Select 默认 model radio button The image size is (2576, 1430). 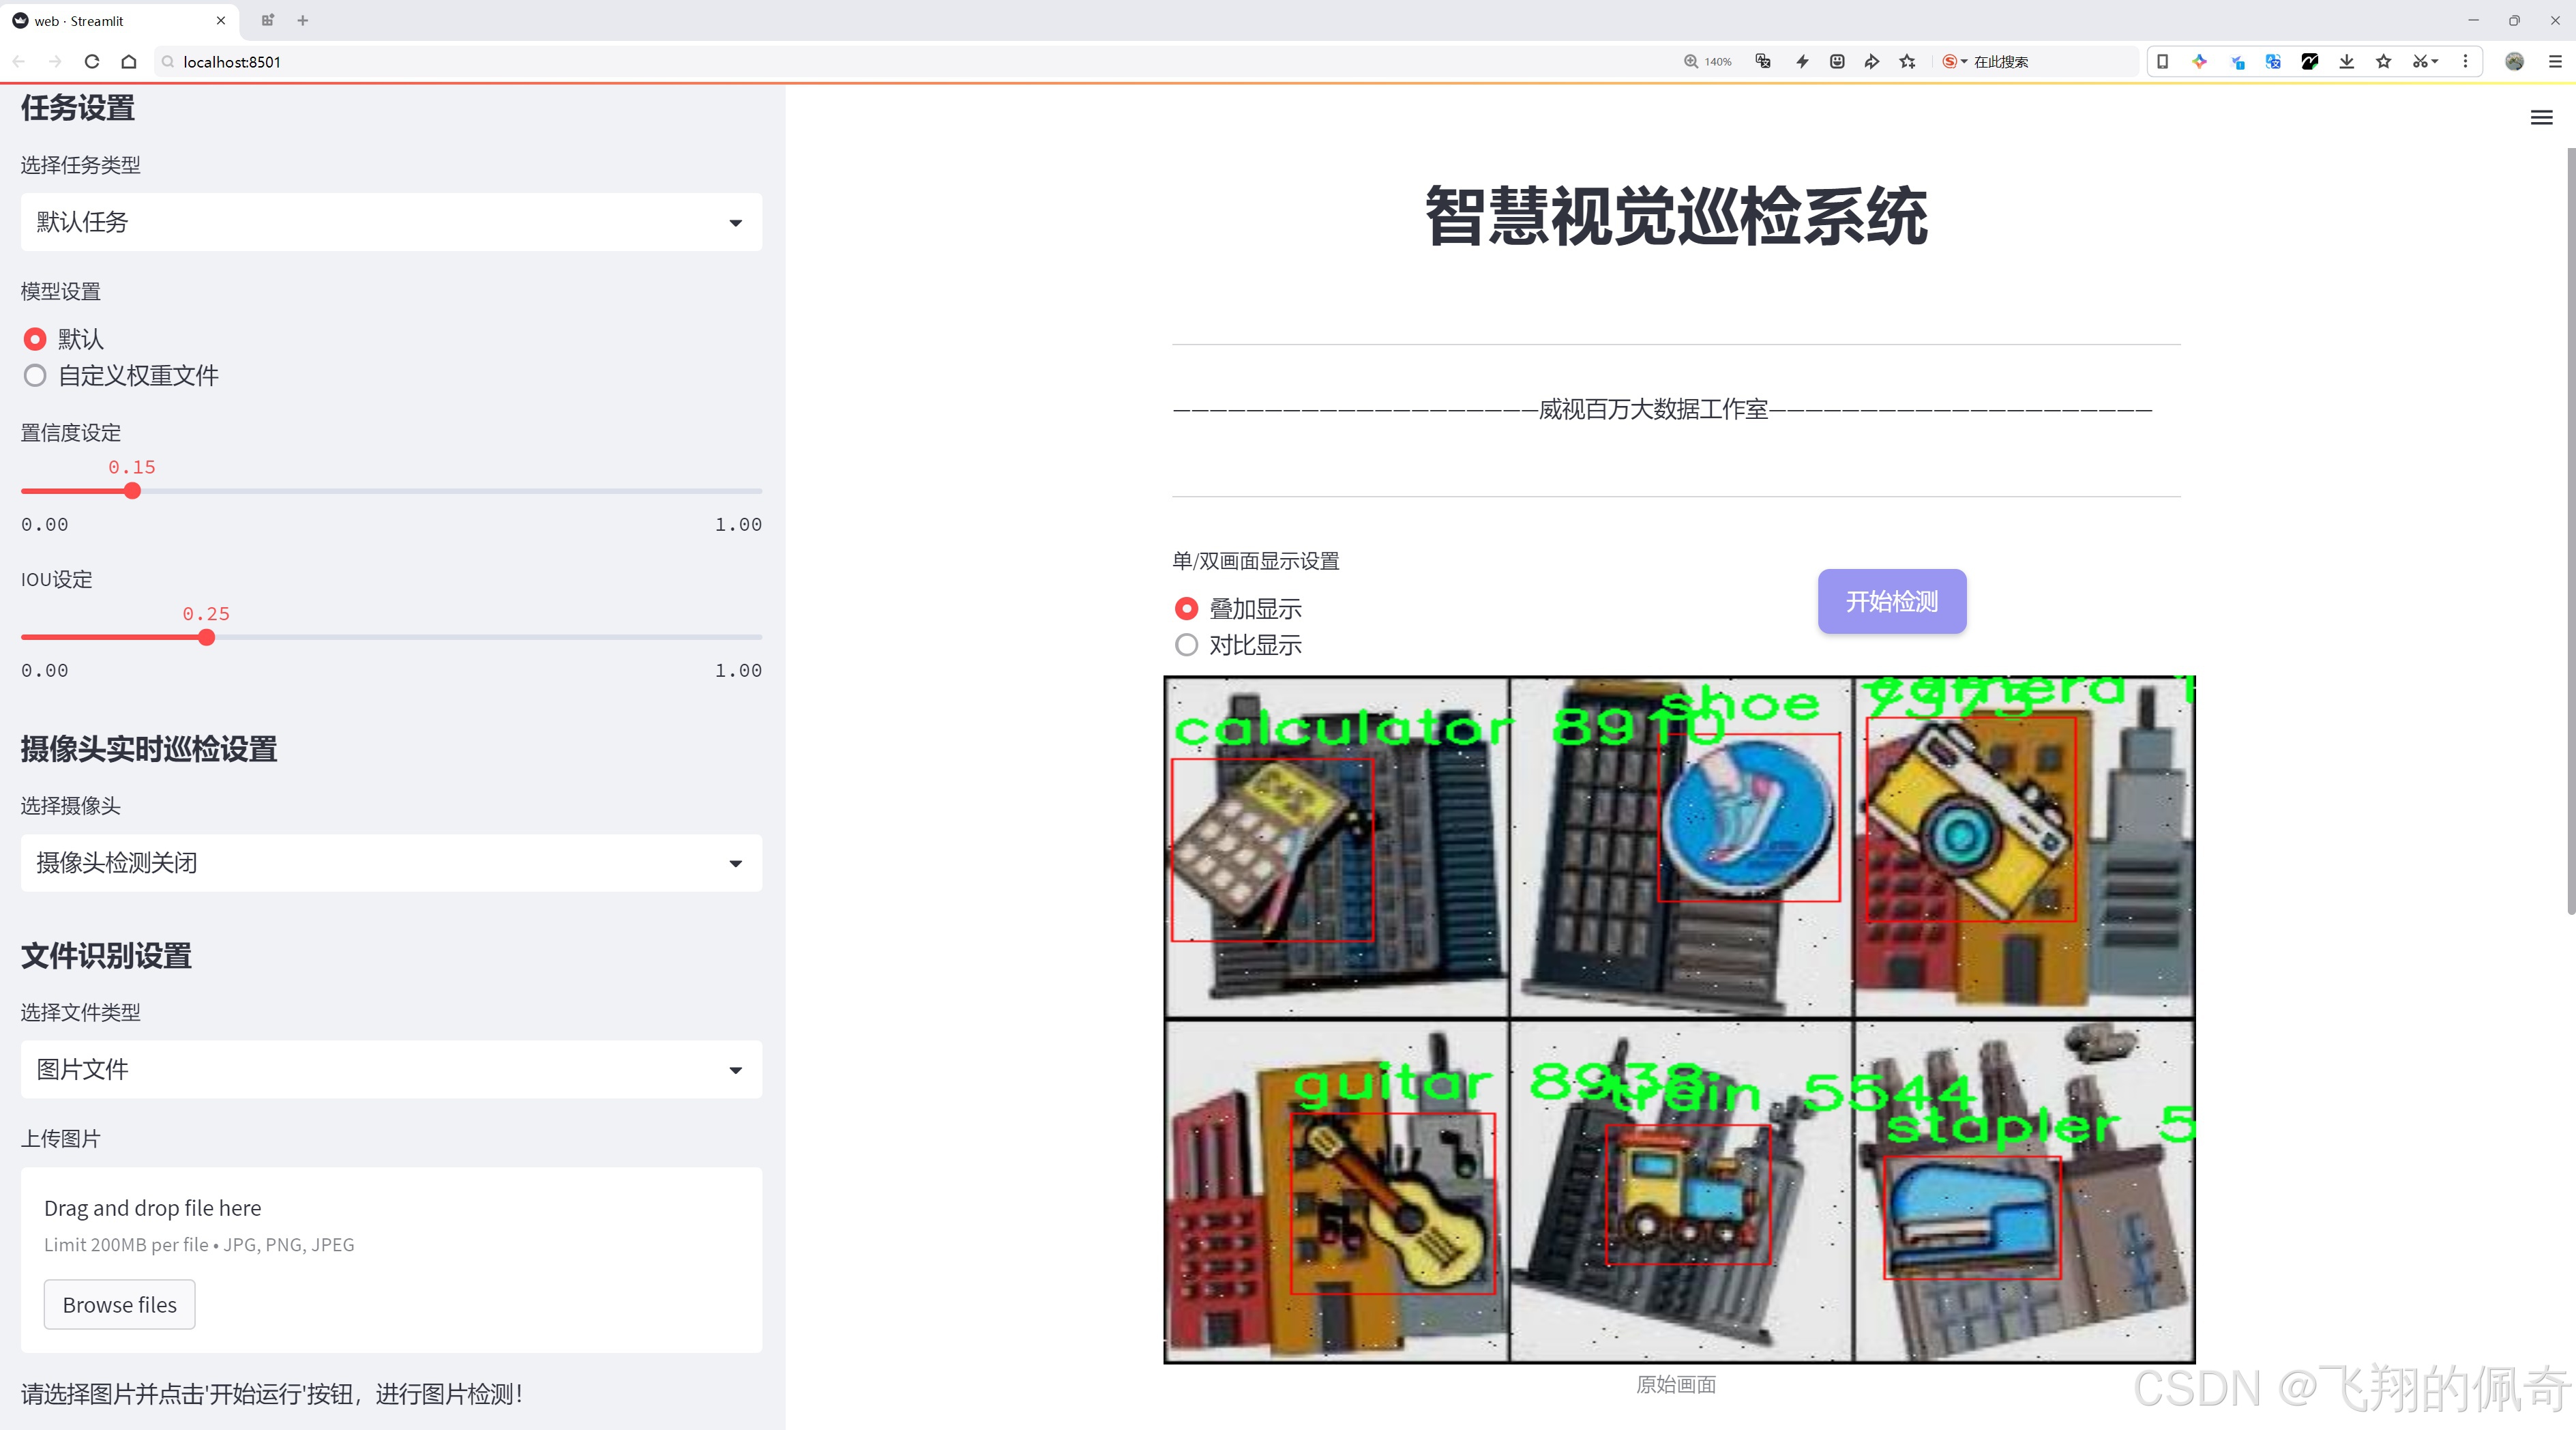(x=35, y=339)
